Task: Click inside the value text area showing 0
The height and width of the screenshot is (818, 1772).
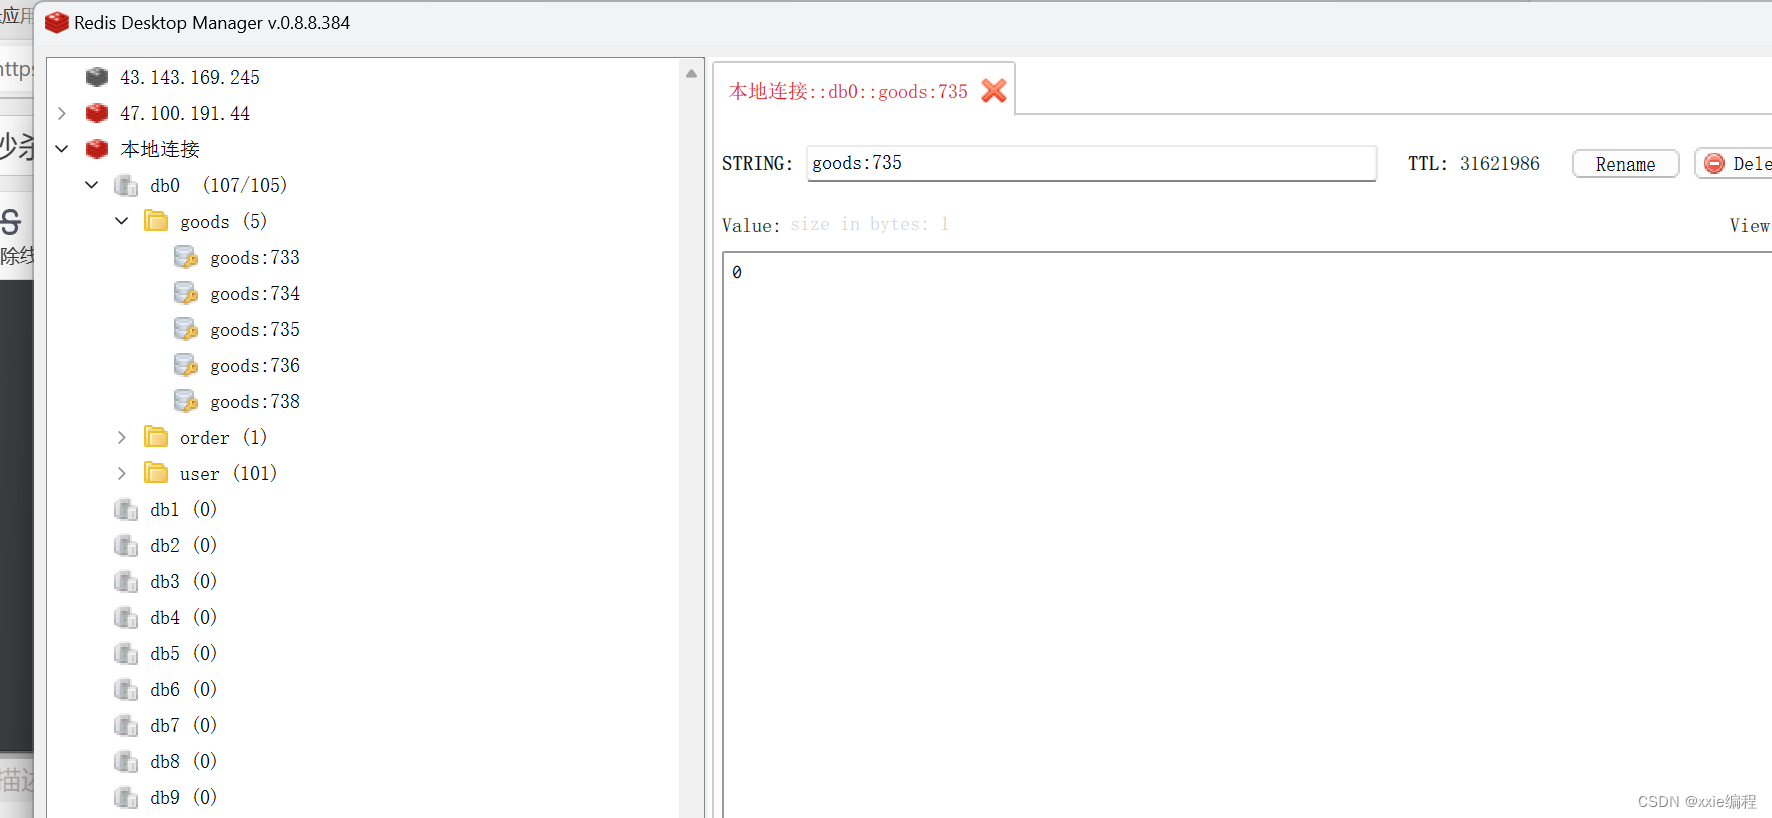Action: point(1247,535)
